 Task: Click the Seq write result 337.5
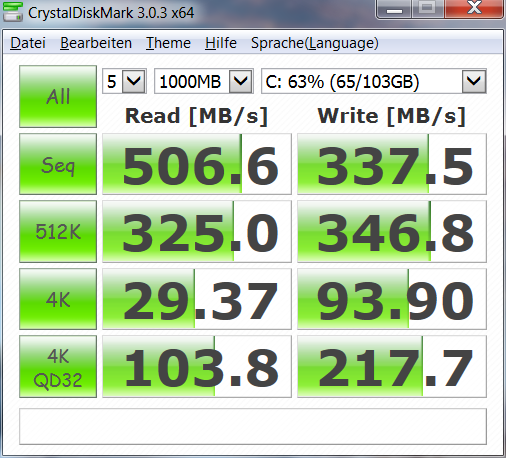pos(392,164)
